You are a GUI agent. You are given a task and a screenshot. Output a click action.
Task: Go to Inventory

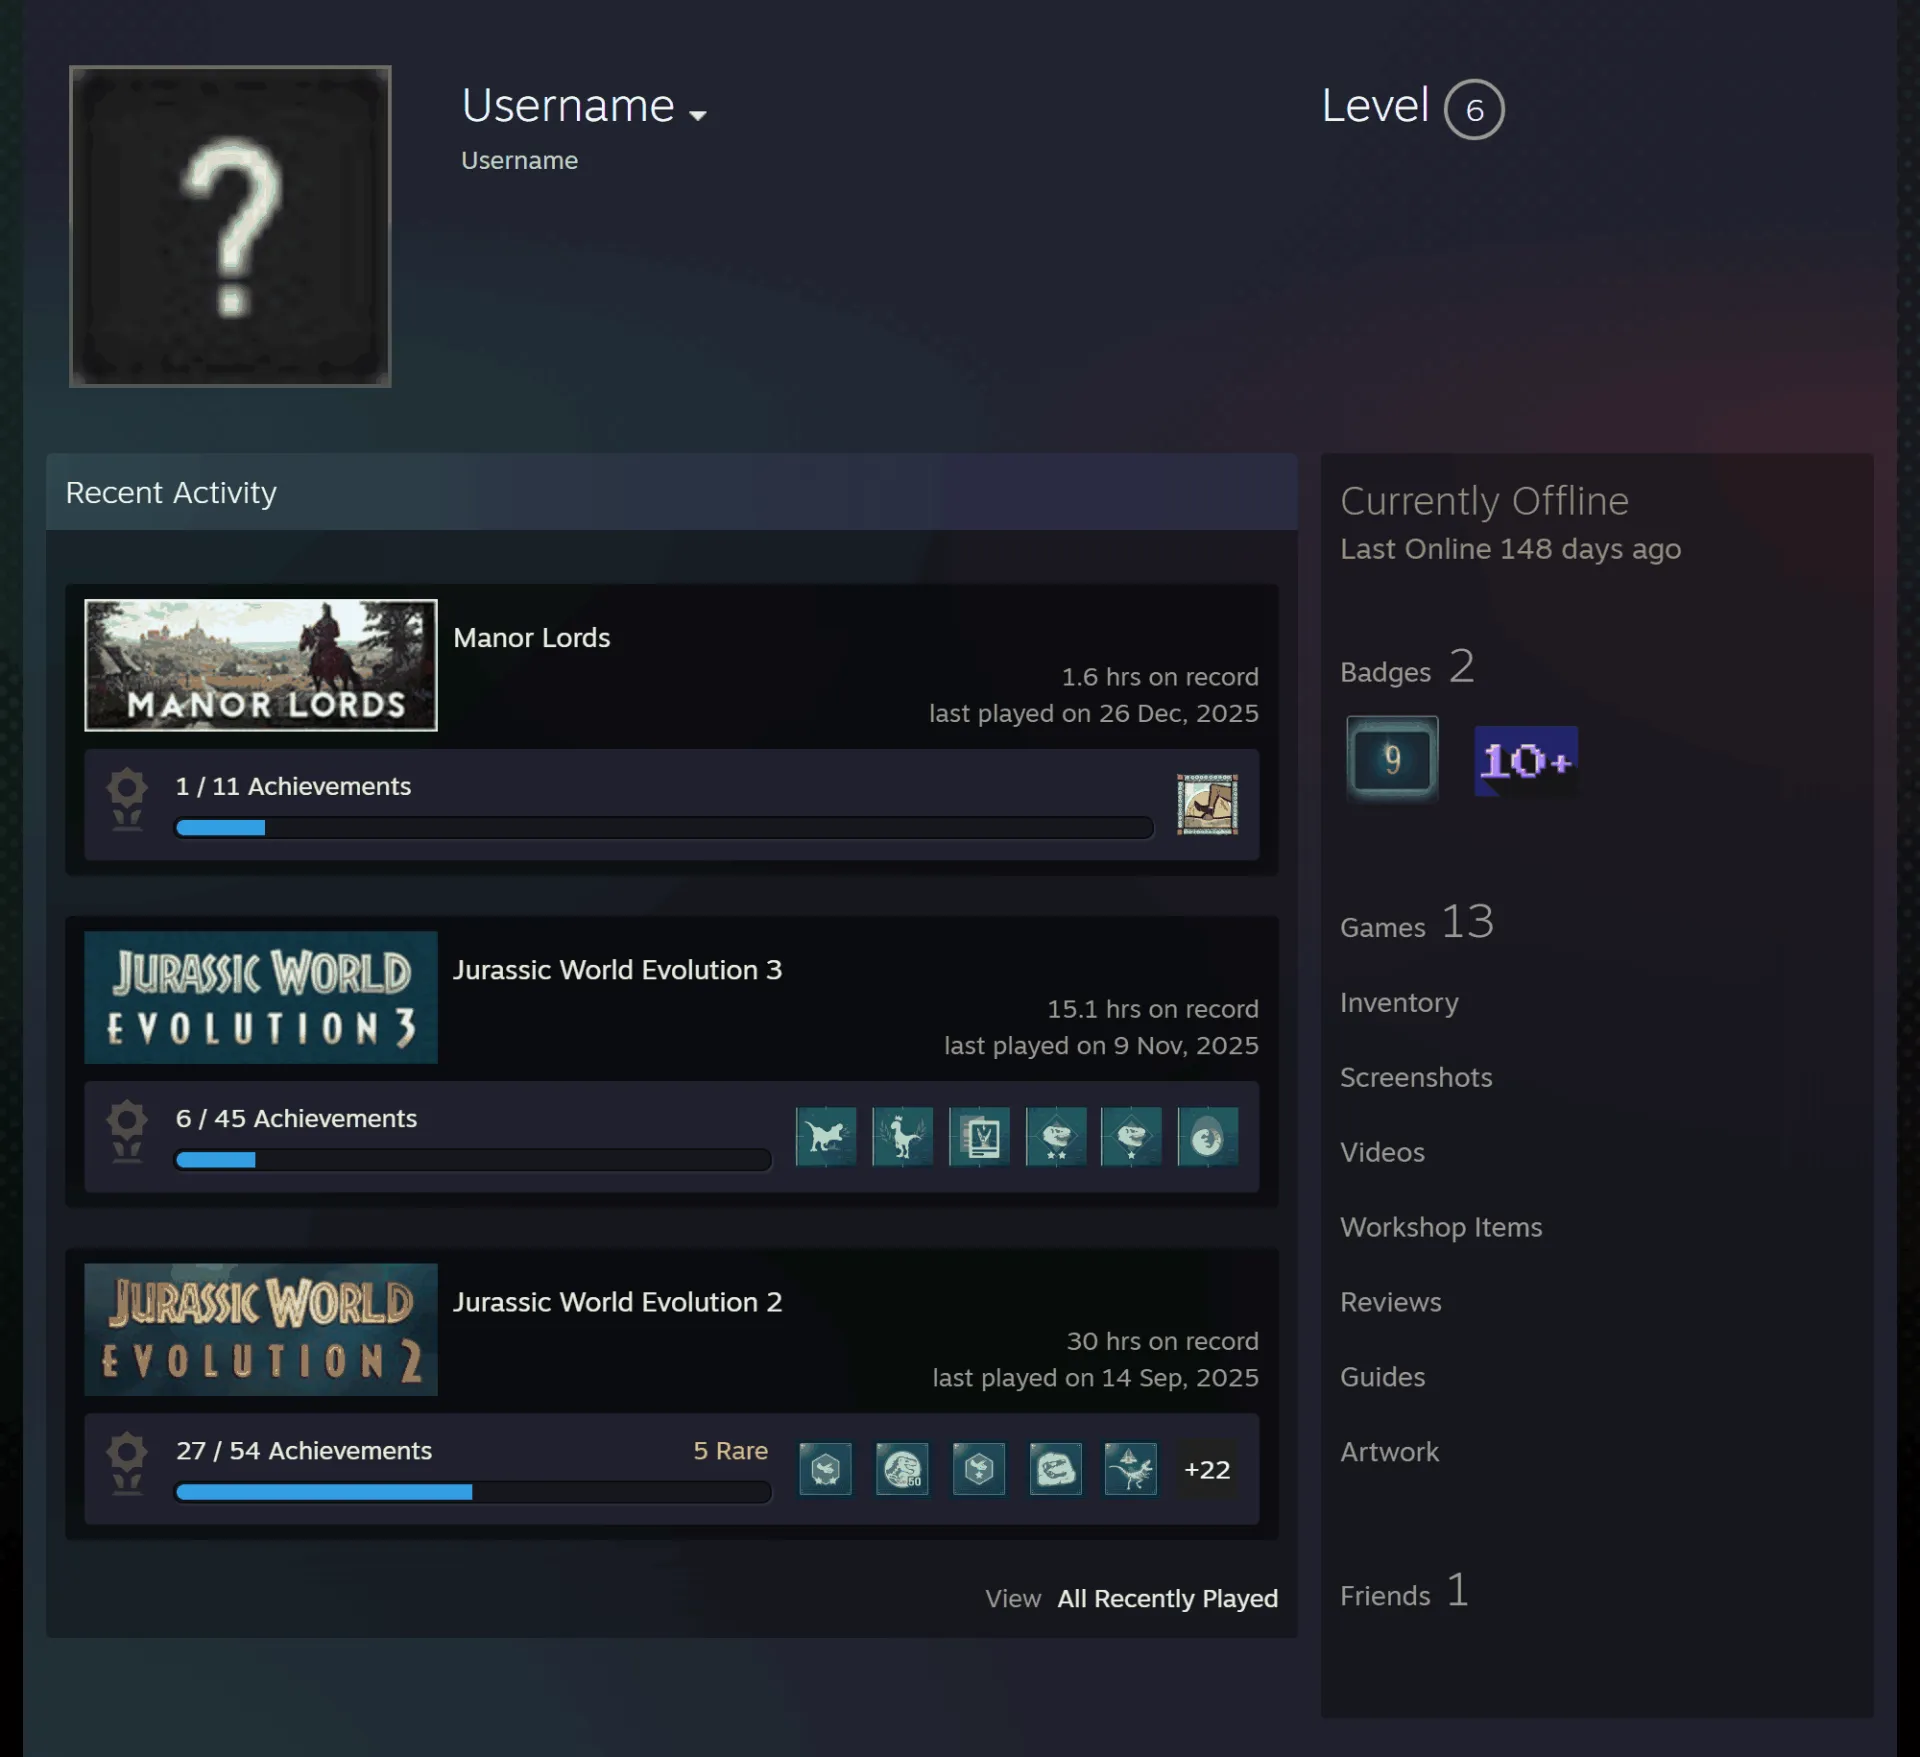pos(1399,1002)
